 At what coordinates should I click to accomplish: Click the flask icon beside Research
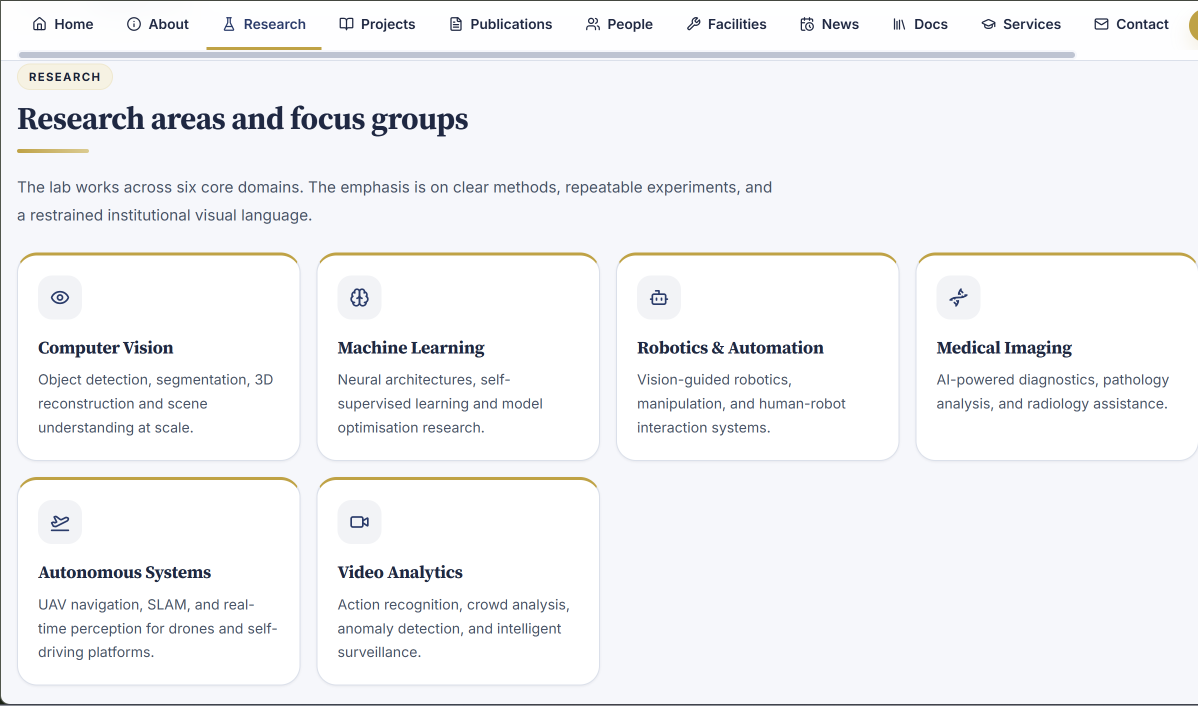point(228,24)
